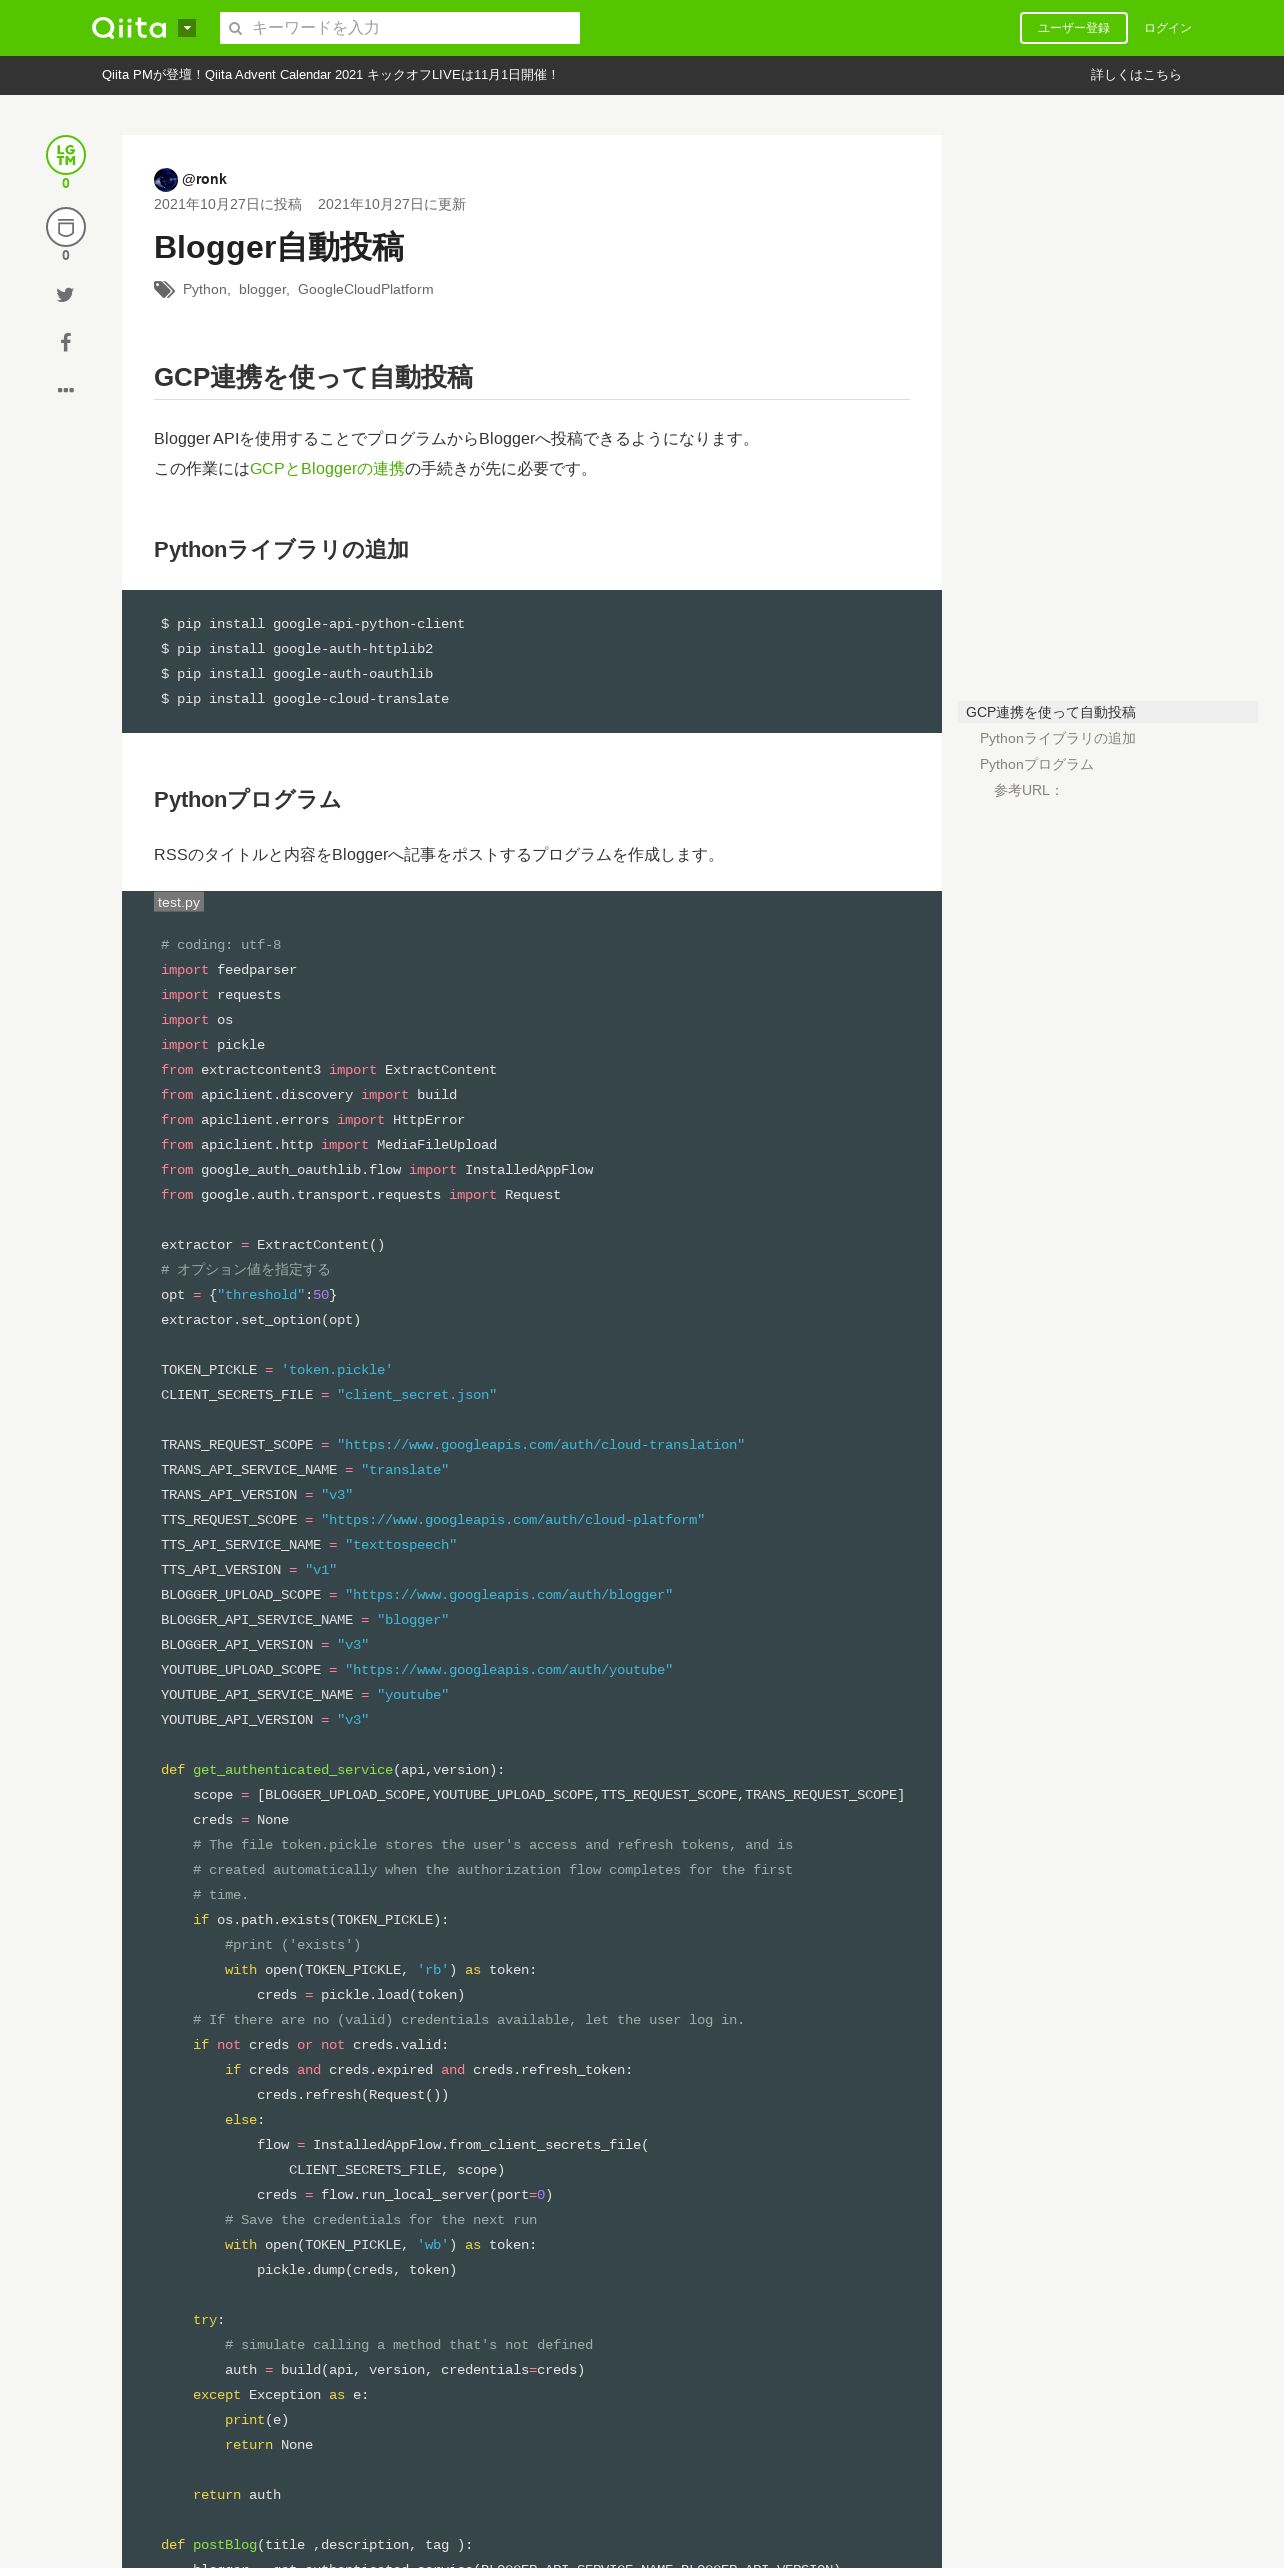Share article via Twitter icon
This screenshot has height=2568, width=1284.
[65, 295]
